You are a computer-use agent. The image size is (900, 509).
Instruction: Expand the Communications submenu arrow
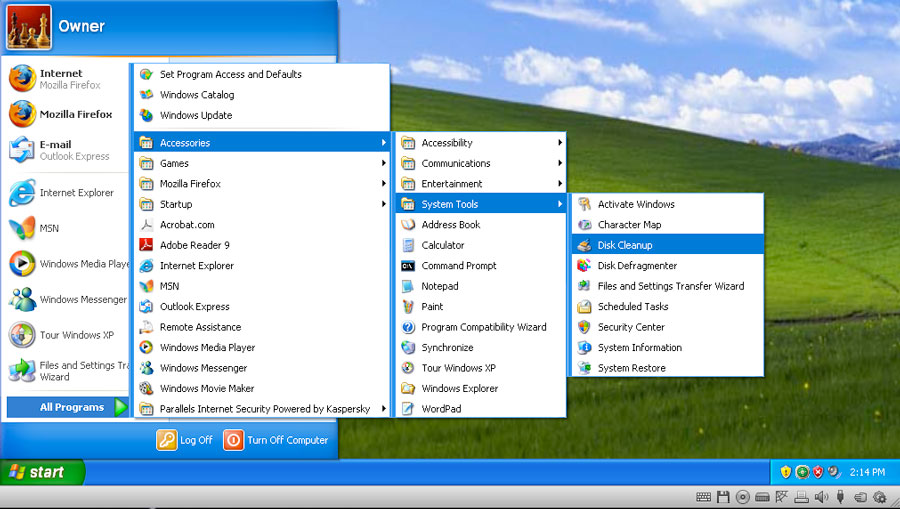560,163
